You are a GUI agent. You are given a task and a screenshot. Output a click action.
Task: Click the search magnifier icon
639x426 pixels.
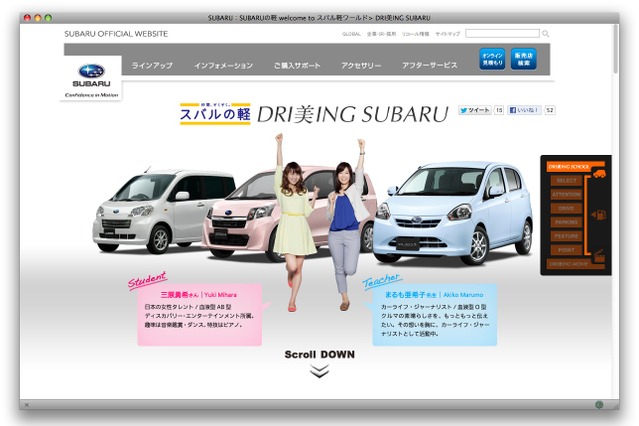(x=545, y=34)
